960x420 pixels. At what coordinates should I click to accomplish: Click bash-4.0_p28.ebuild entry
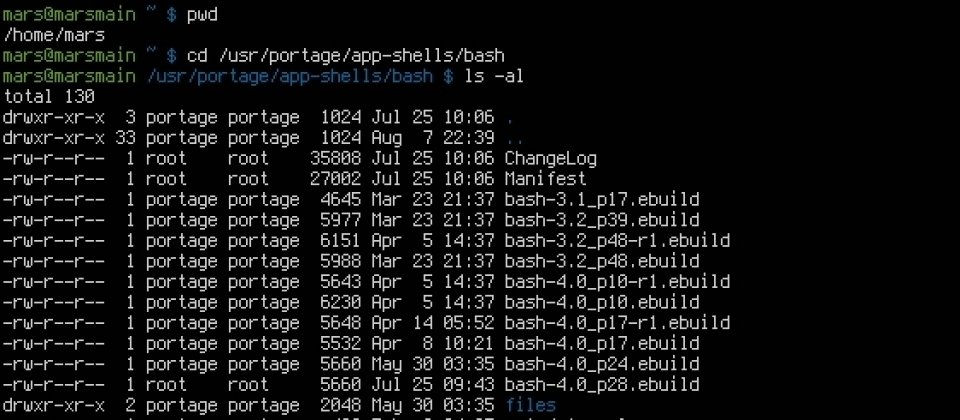[x=601, y=384]
